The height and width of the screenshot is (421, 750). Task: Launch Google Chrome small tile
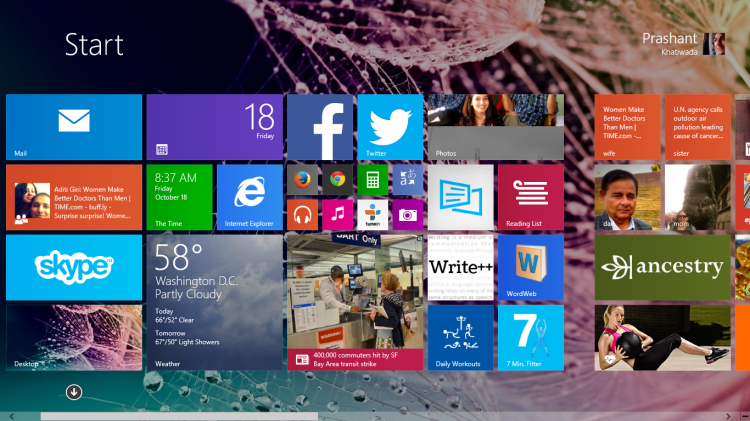point(338,179)
